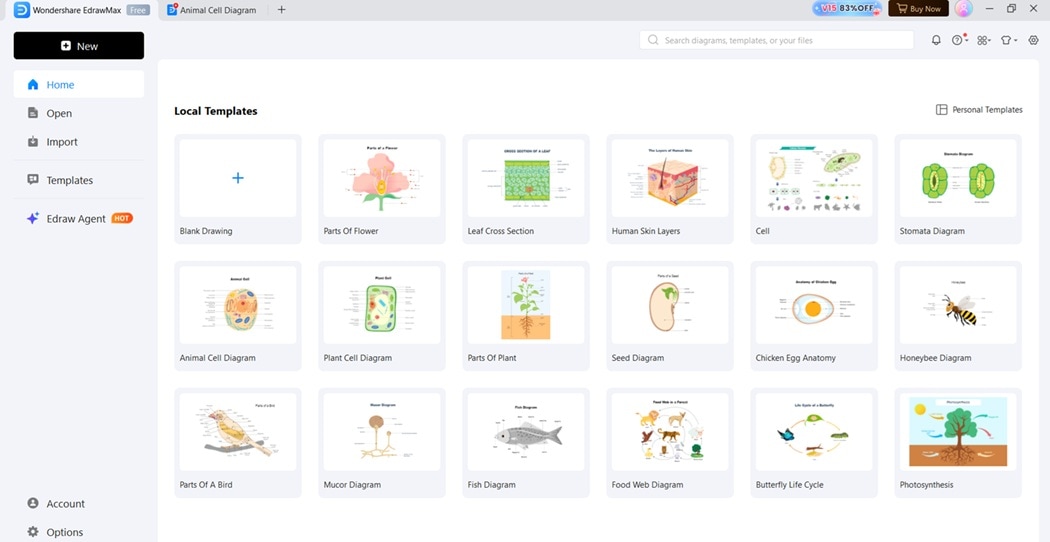Open the Stomata Diagram template

pyautogui.click(x=958, y=189)
